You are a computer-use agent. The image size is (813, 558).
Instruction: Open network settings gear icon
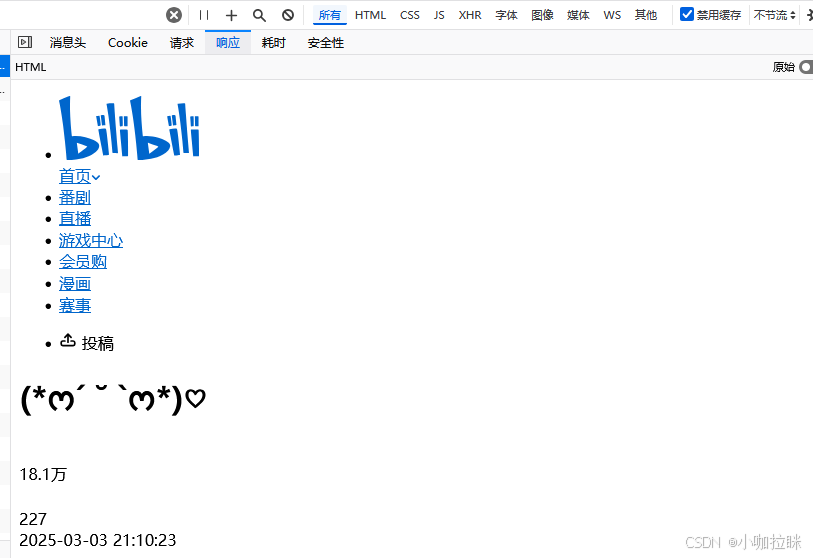(810, 15)
